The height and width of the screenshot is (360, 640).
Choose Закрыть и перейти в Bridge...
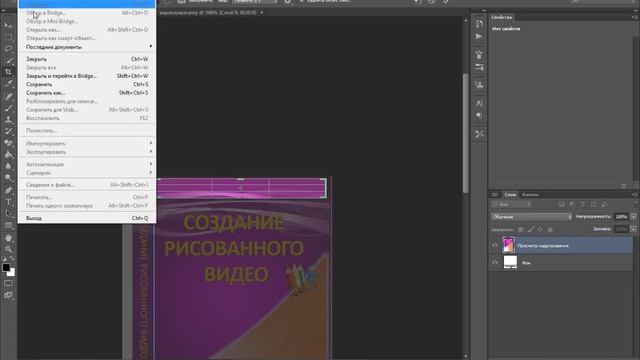pyautogui.click(x=87, y=76)
